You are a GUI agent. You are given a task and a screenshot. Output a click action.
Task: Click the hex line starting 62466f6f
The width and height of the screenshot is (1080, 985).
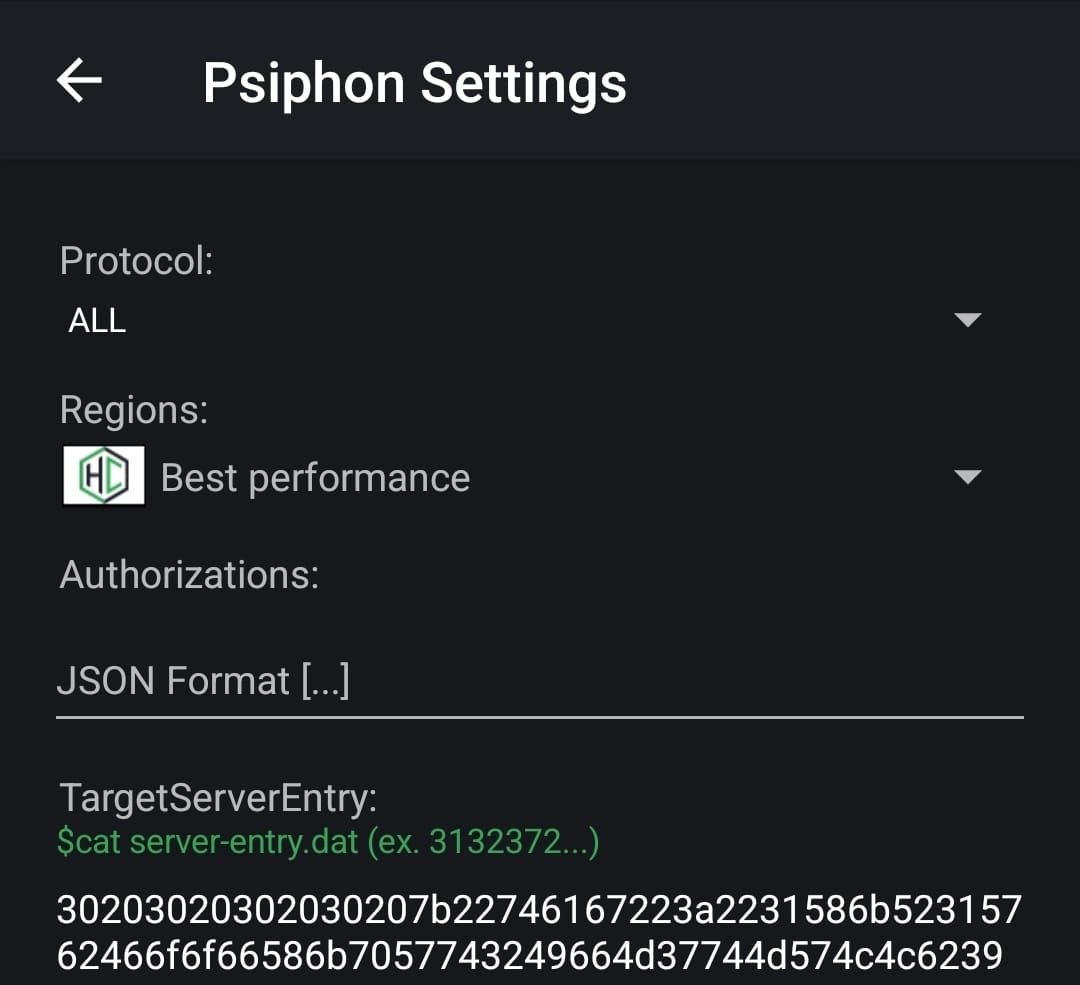tap(530, 957)
